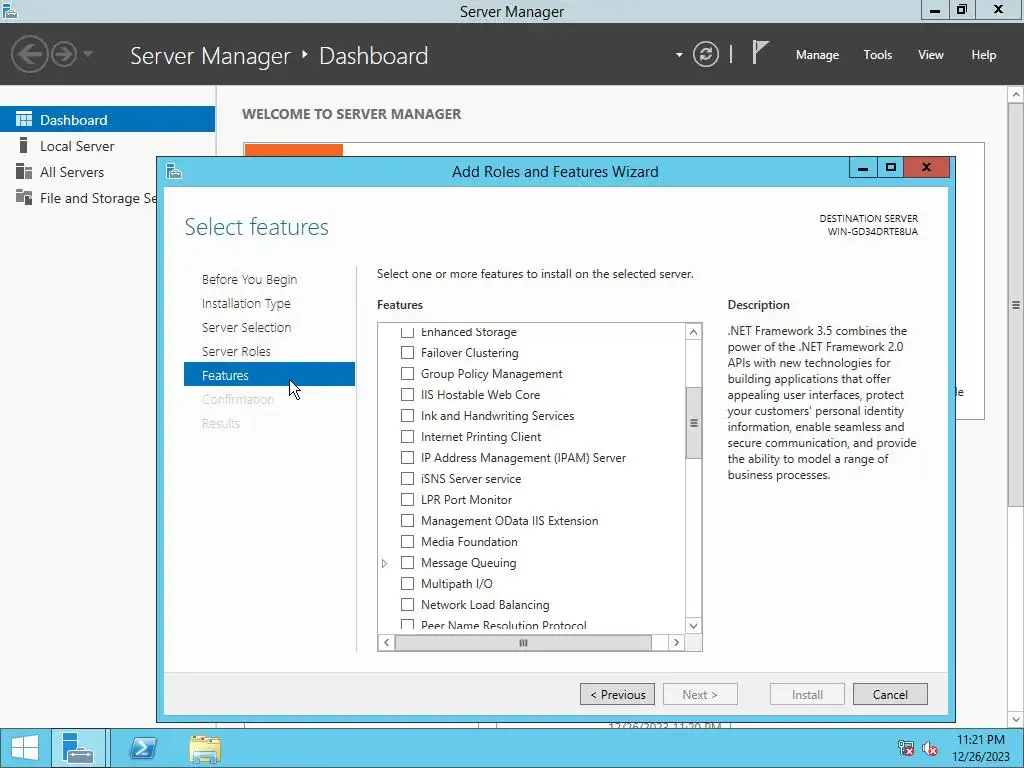Image resolution: width=1024 pixels, height=768 pixels.
Task: Go to Server Selection step
Action: pos(246,327)
